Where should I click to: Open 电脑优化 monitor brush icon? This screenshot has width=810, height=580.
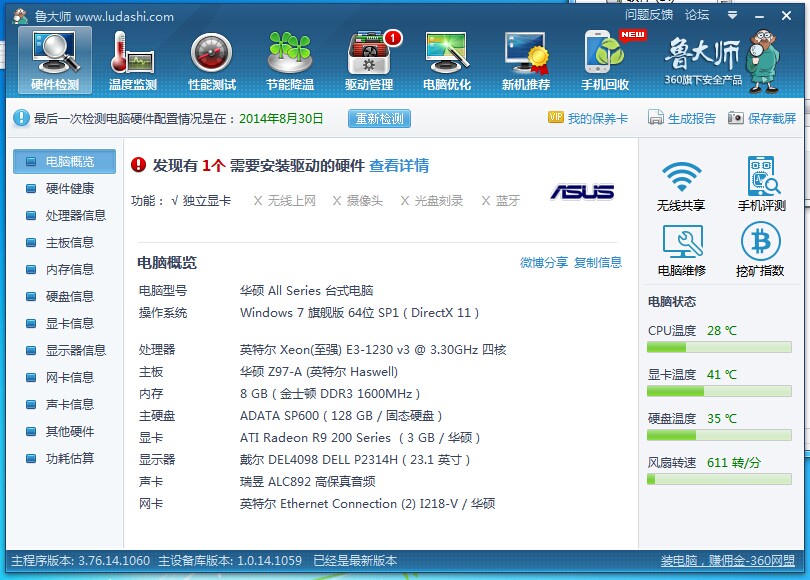point(447,60)
